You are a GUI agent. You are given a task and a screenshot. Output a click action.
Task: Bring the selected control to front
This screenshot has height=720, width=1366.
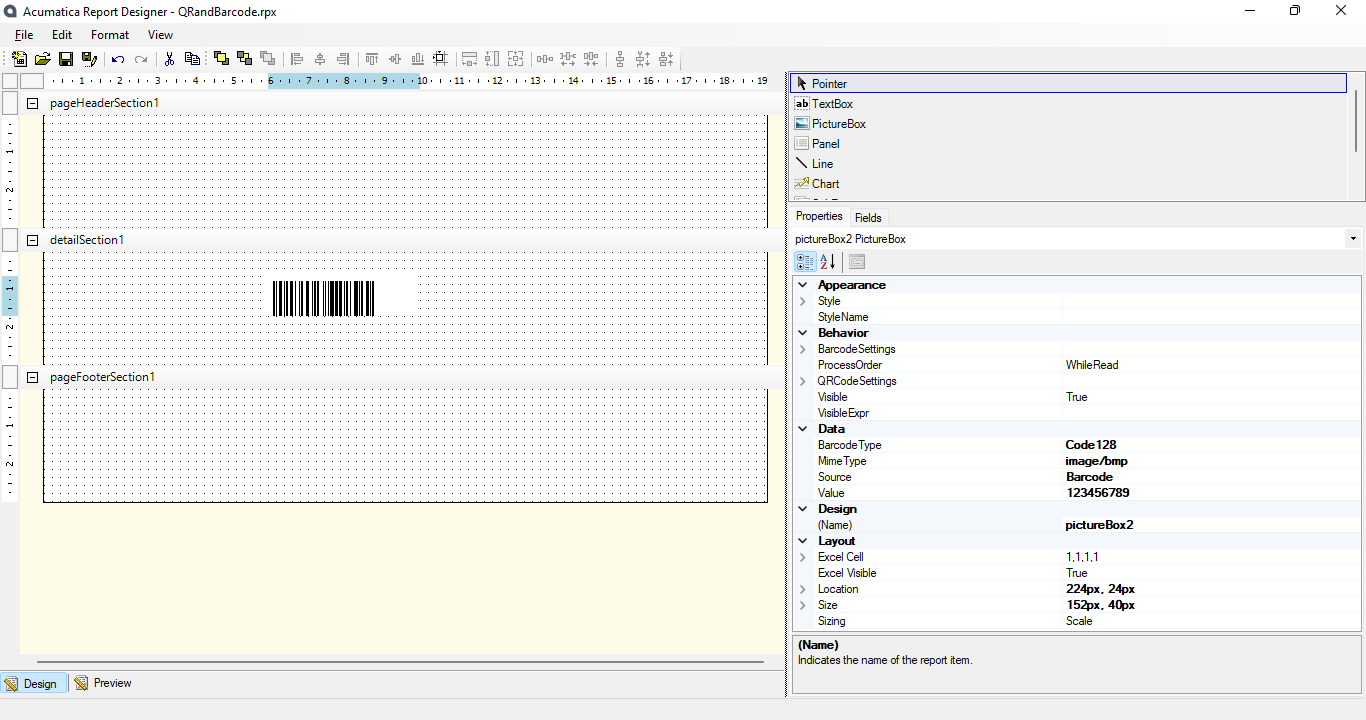[221, 59]
